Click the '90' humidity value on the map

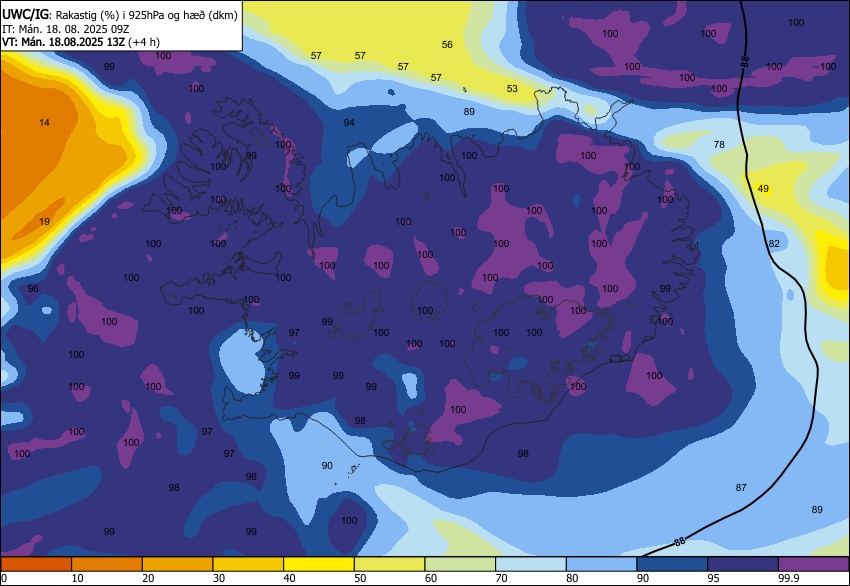(327, 465)
